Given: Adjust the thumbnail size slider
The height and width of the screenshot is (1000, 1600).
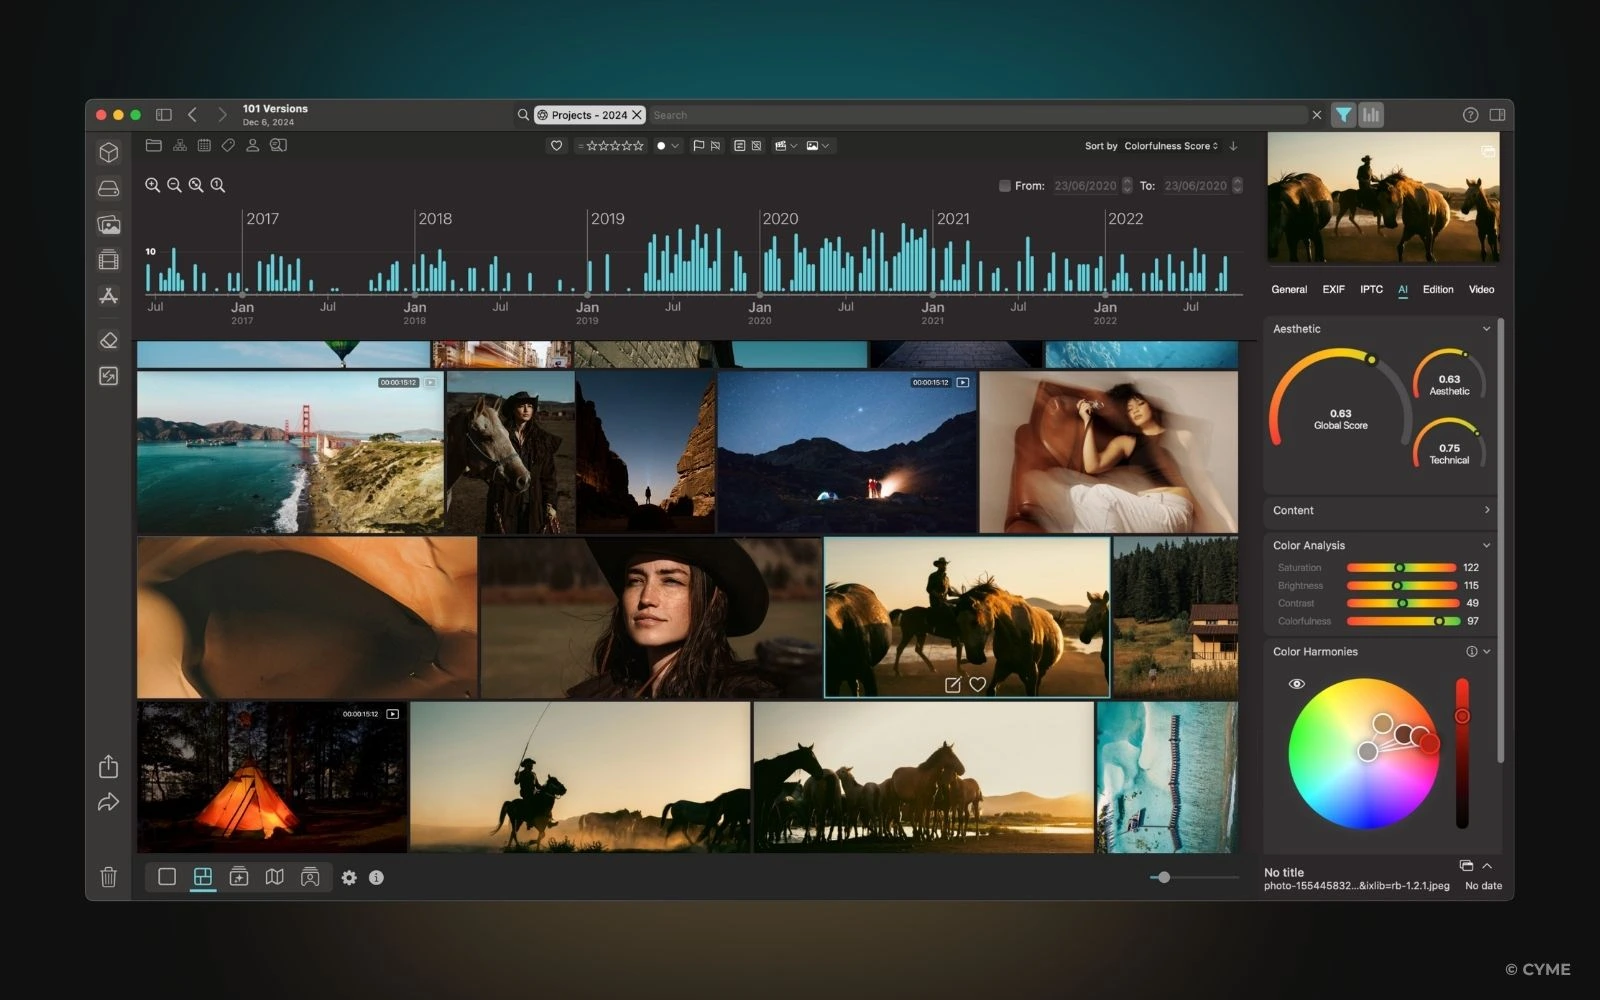Looking at the screenshot, I should [x=1163, y=877].
